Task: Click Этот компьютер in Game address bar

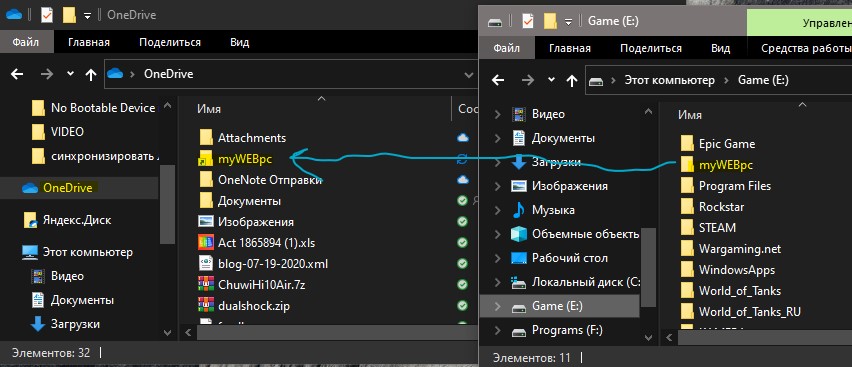Action: (x=669, y=80)
